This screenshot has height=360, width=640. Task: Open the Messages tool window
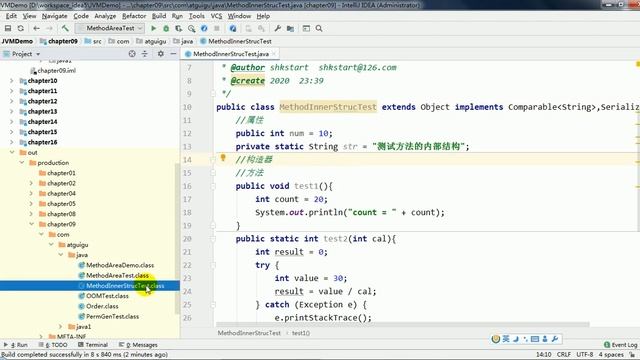[x=138, y=345]
